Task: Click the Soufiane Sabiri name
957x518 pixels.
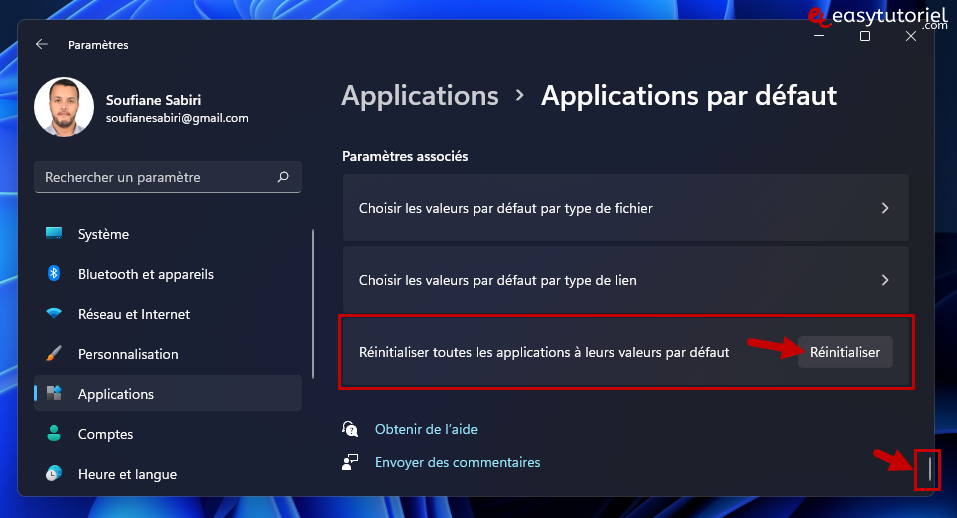Action: (x=153, y=99)
